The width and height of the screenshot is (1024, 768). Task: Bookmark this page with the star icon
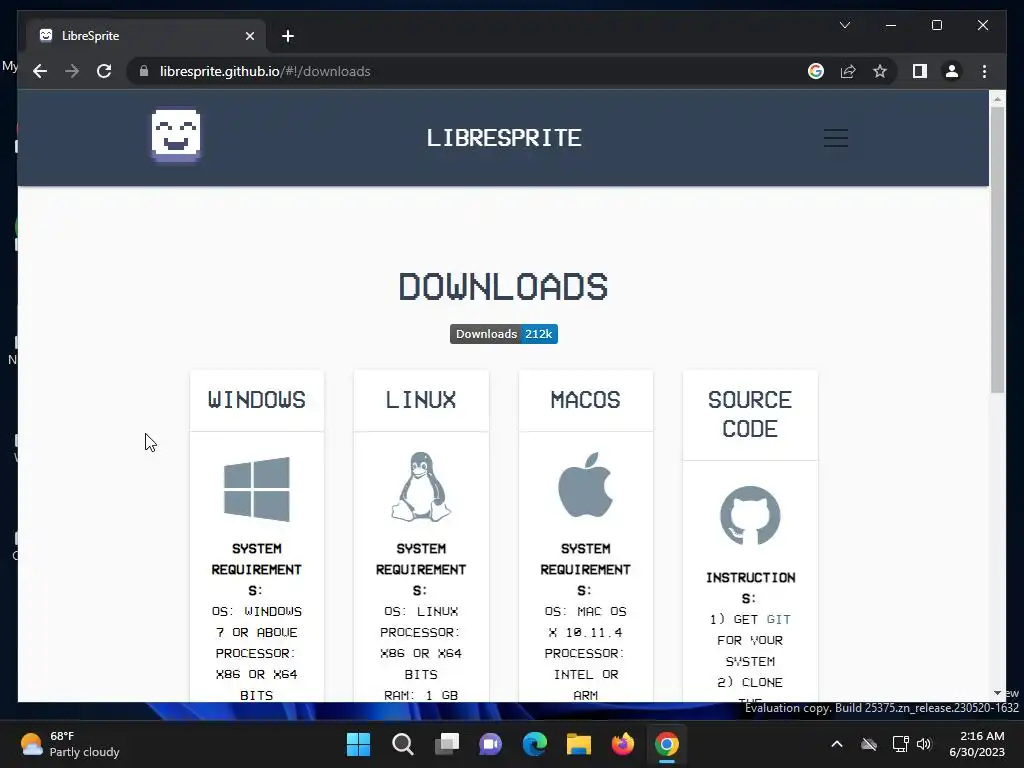[x=880, y=71]
